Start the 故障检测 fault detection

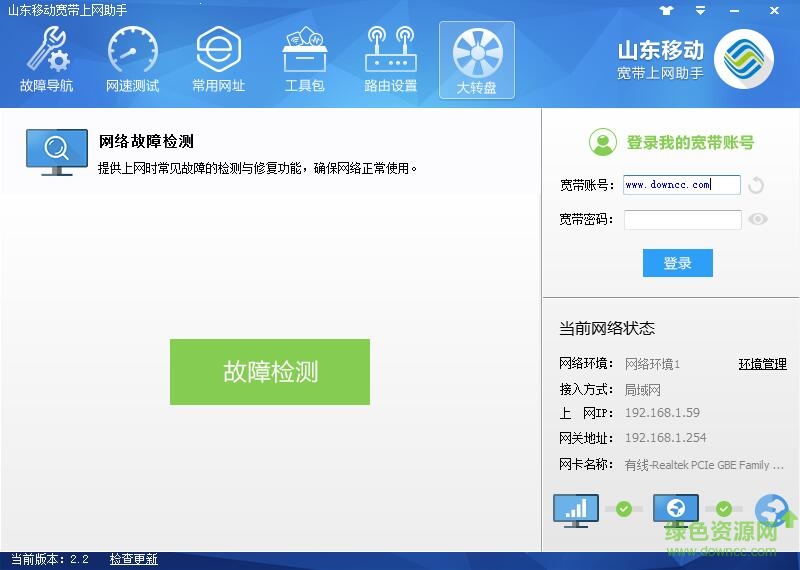(x=270, y=372)
